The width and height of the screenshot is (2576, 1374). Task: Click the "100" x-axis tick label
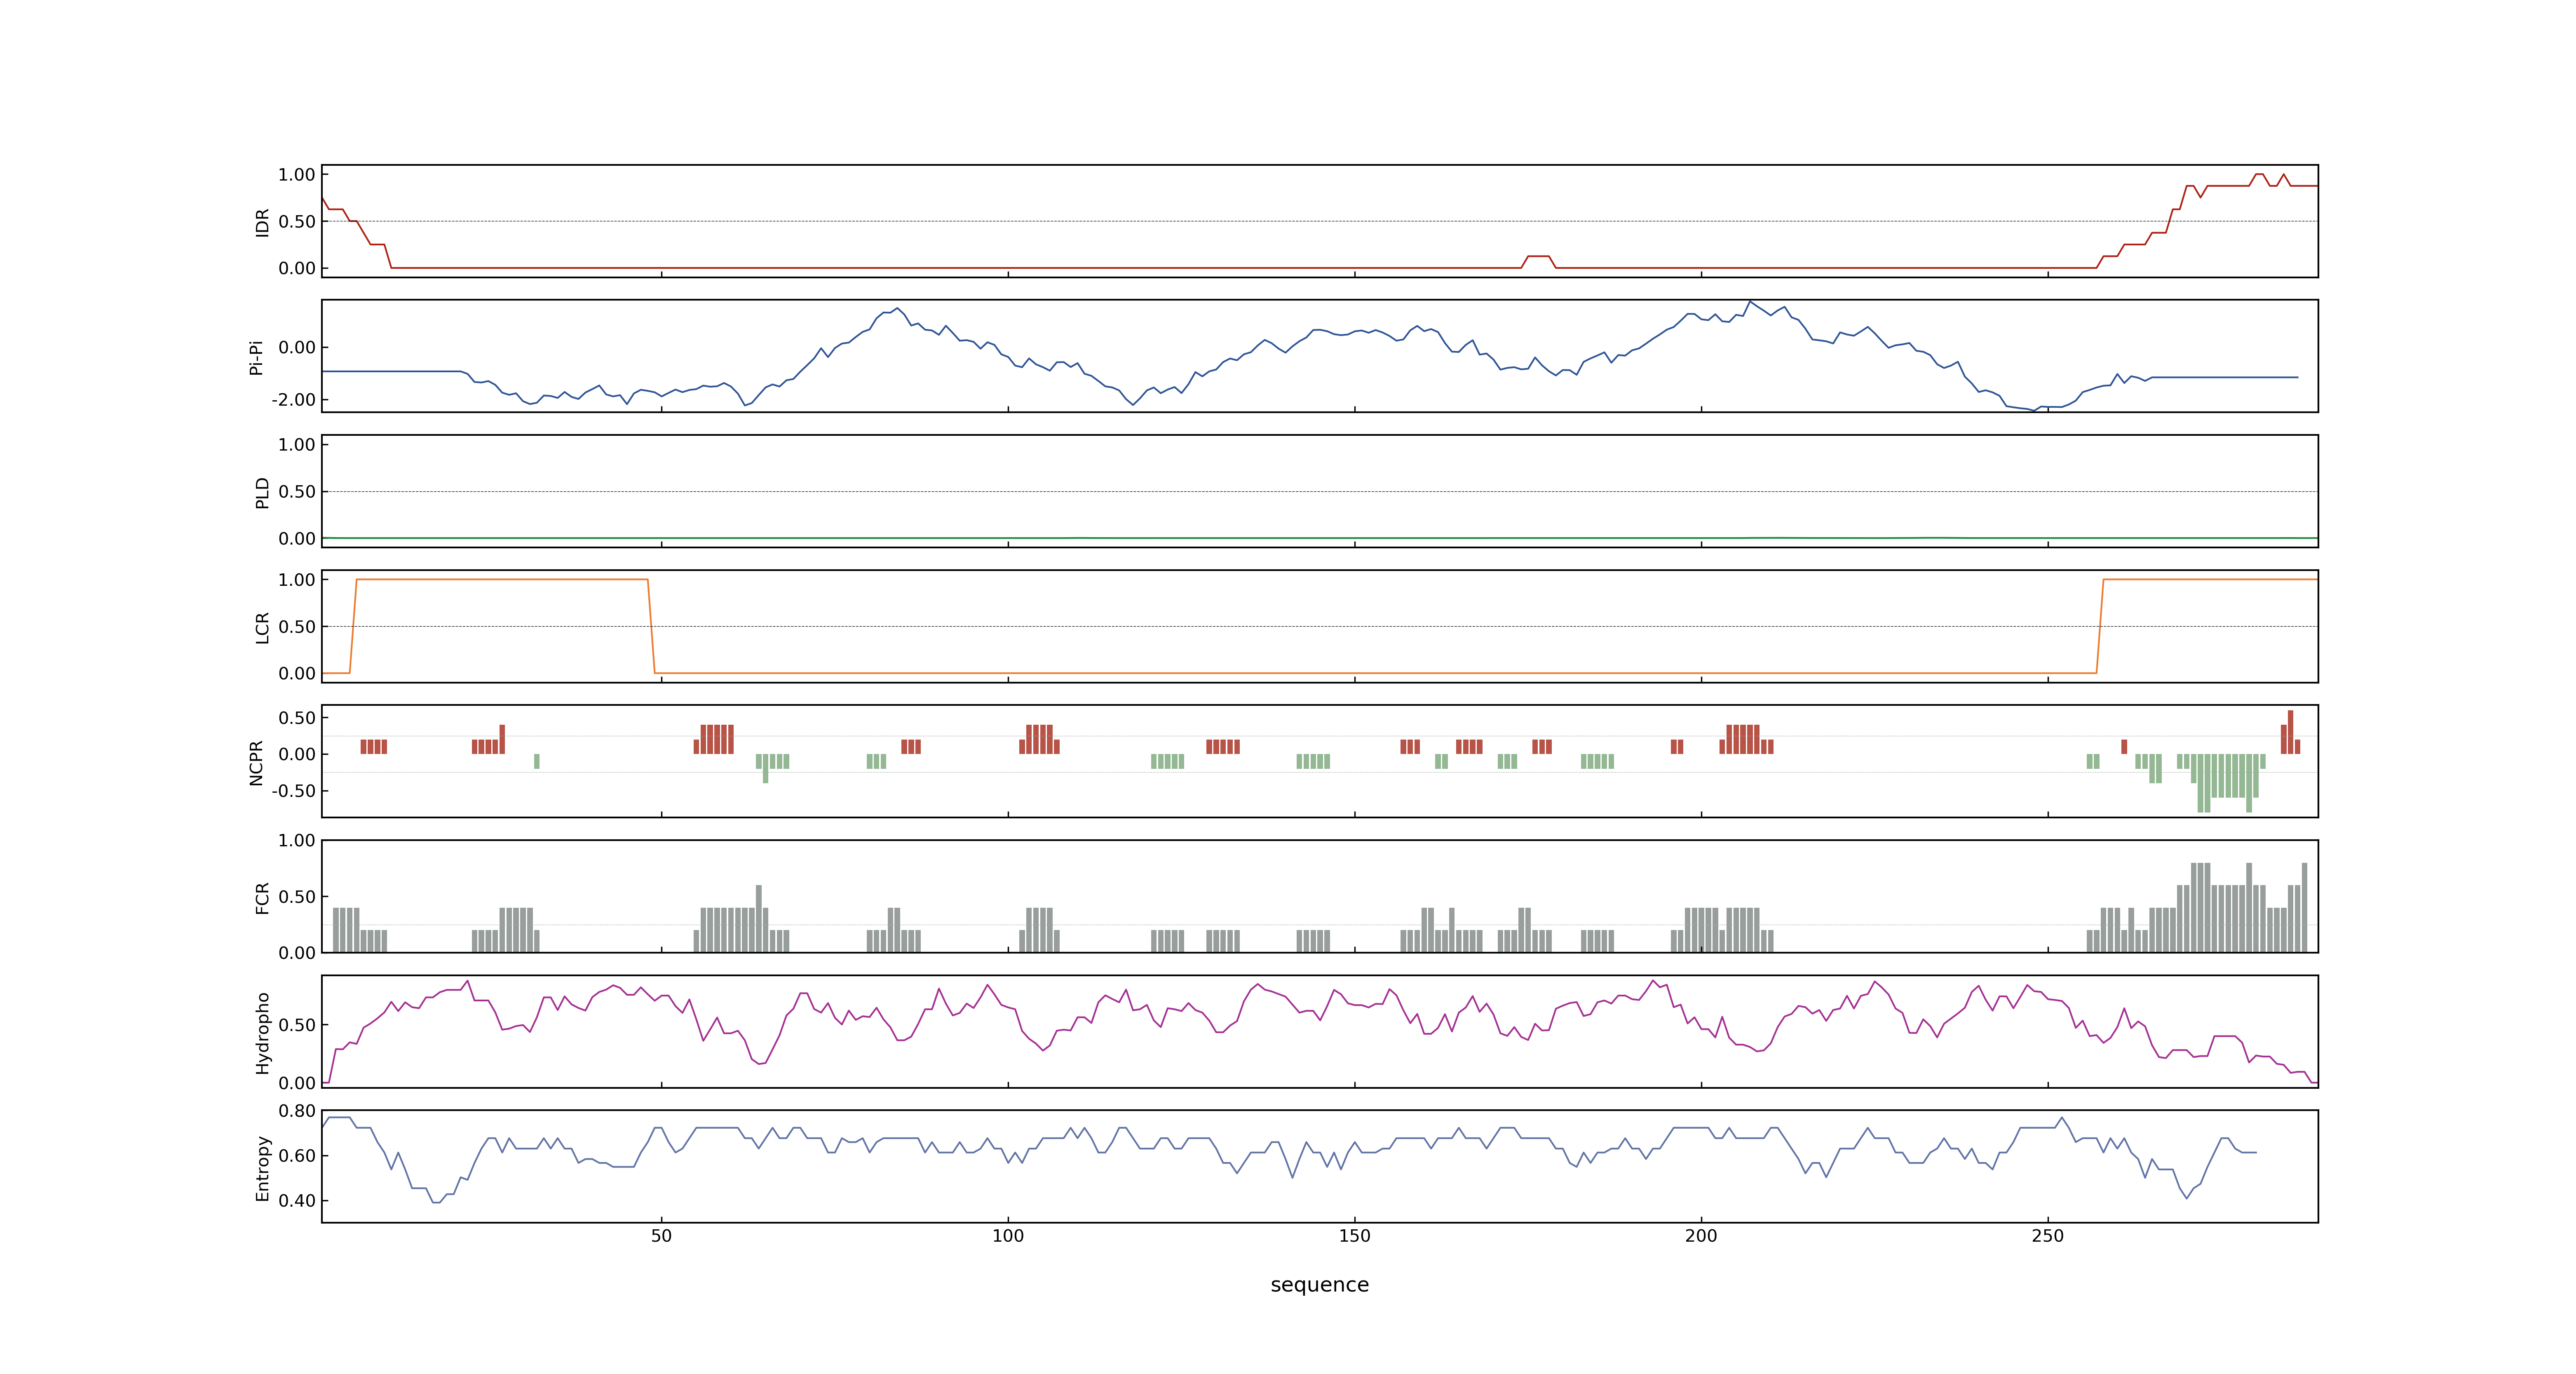pos(1008,1236)
